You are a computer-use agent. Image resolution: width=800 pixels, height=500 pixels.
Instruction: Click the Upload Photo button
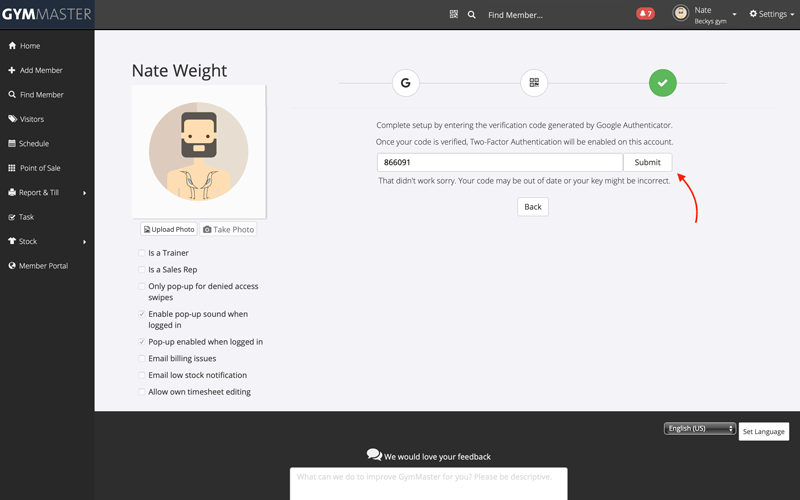tap(168, 229)
